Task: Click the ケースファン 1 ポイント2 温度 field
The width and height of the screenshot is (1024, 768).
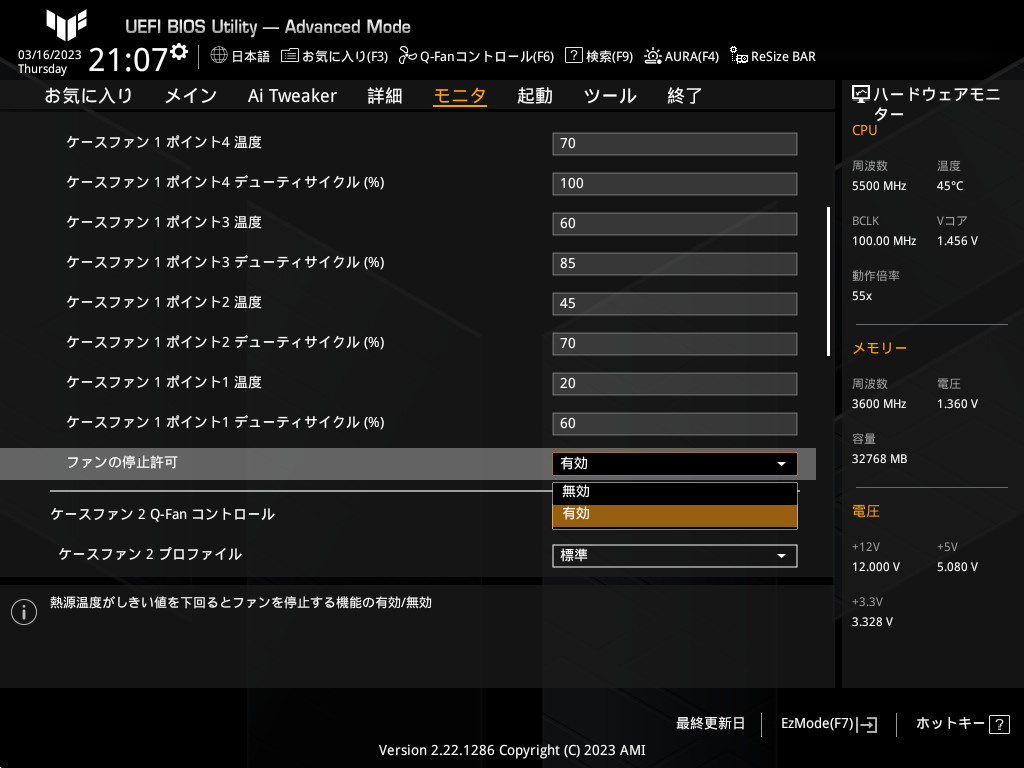Action: pos(675,304)
